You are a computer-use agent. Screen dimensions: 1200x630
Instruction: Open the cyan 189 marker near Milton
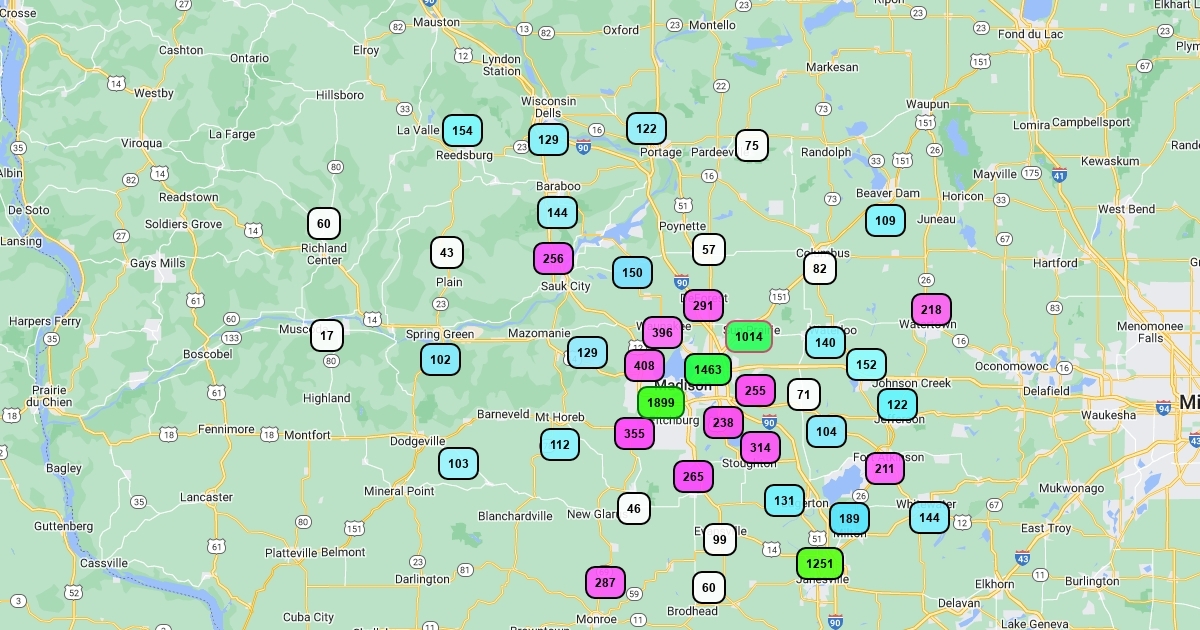849,518
